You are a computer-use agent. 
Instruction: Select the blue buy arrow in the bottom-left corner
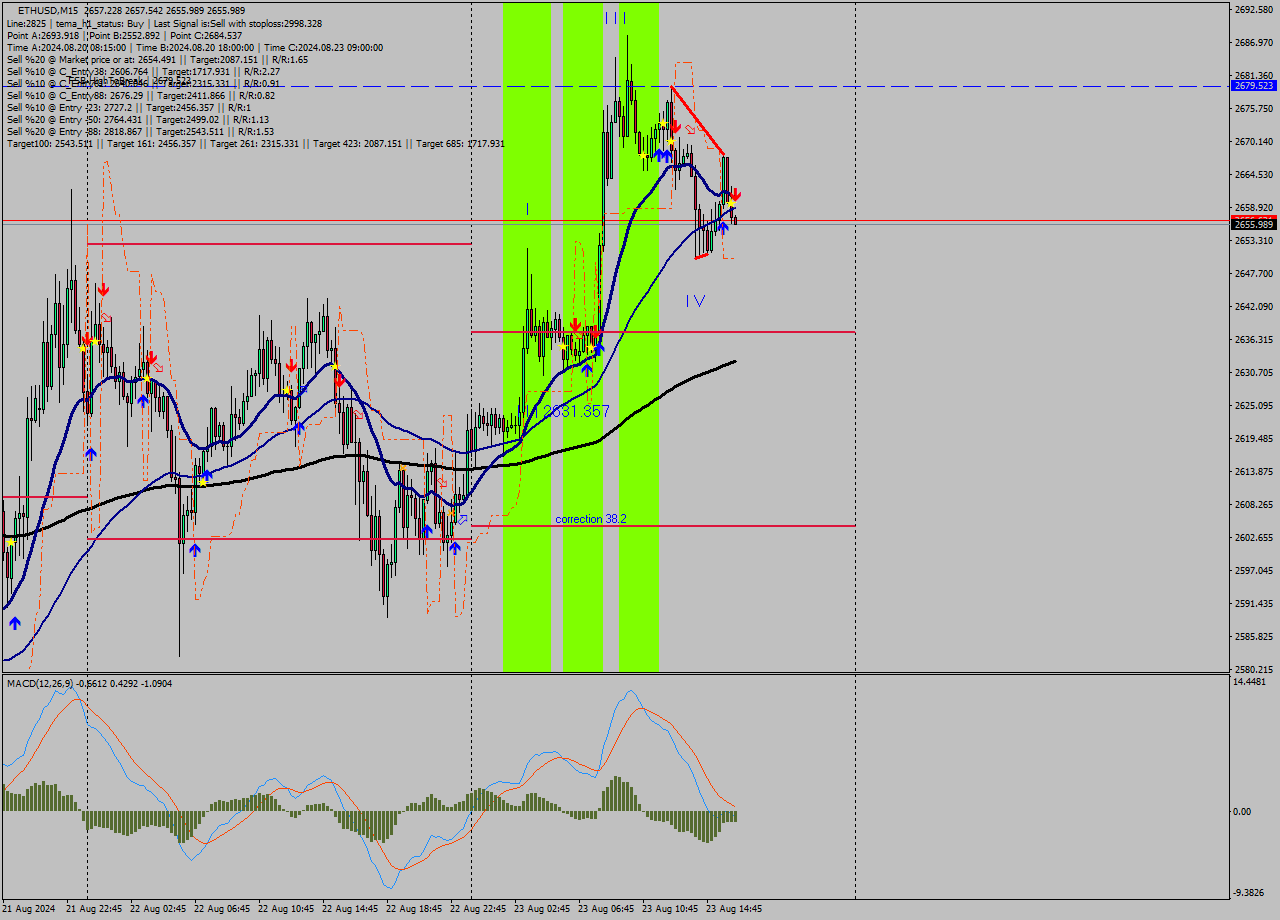[15, 622]
